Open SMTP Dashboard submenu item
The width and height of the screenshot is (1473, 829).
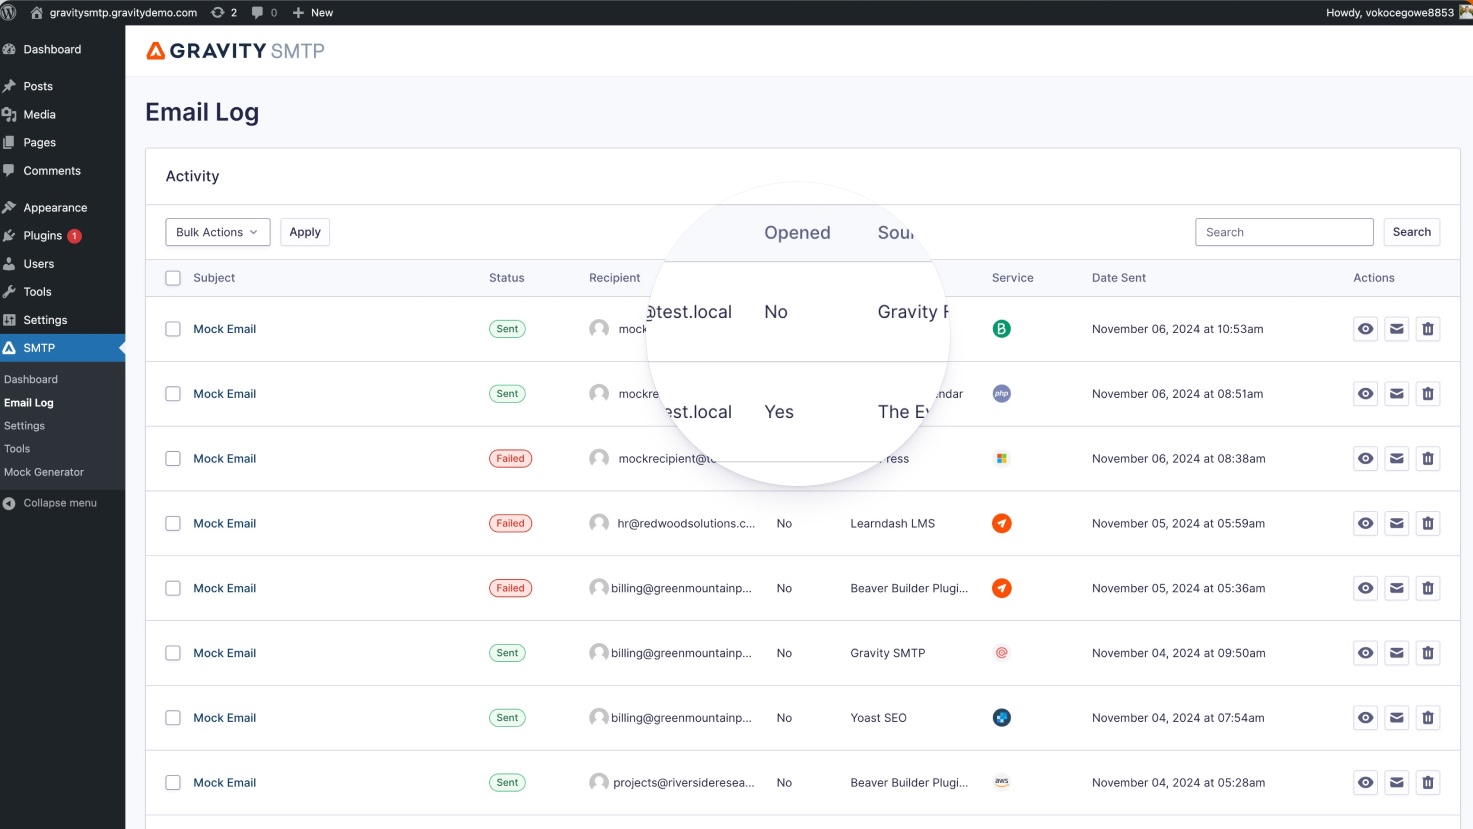point(31,379)
